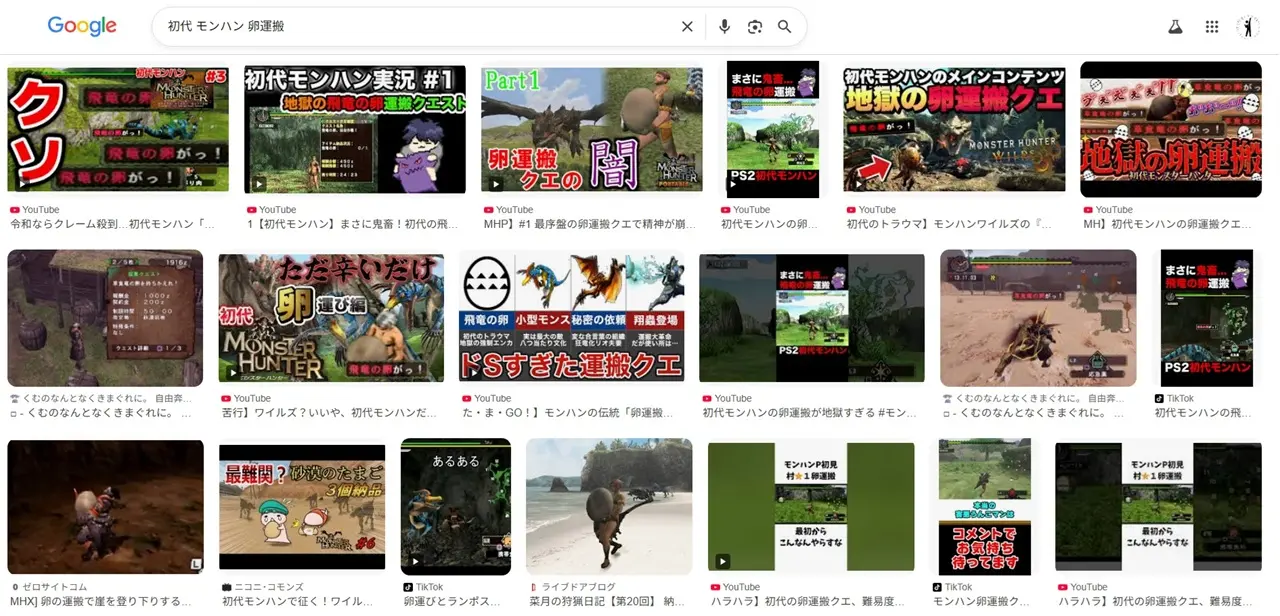Start voice search with microphone icon
The image size is (1280, 616).
724,27
